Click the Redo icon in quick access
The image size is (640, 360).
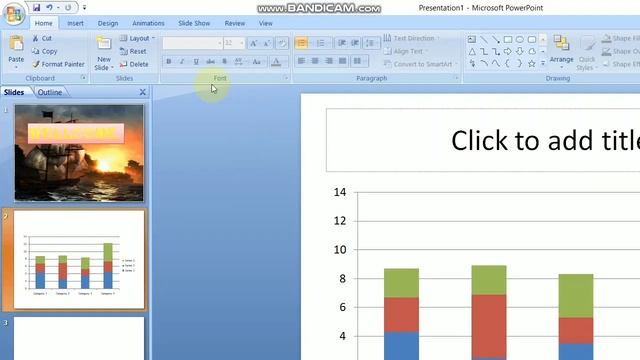pyautogui.click(x=68, y=7)
